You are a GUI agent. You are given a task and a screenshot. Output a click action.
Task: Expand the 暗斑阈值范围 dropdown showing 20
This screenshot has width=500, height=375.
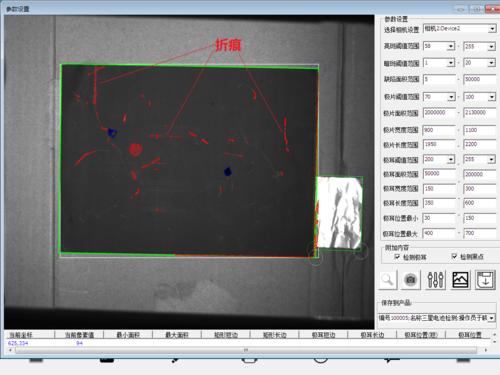(x=480, y=63)
